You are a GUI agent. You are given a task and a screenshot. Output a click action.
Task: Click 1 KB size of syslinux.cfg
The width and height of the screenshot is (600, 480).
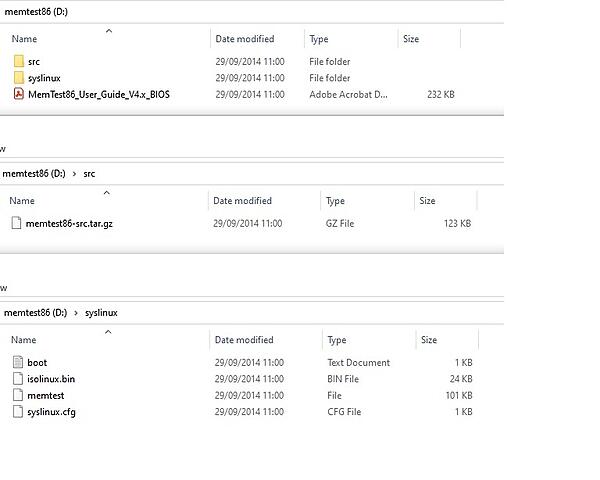[463, 412]
